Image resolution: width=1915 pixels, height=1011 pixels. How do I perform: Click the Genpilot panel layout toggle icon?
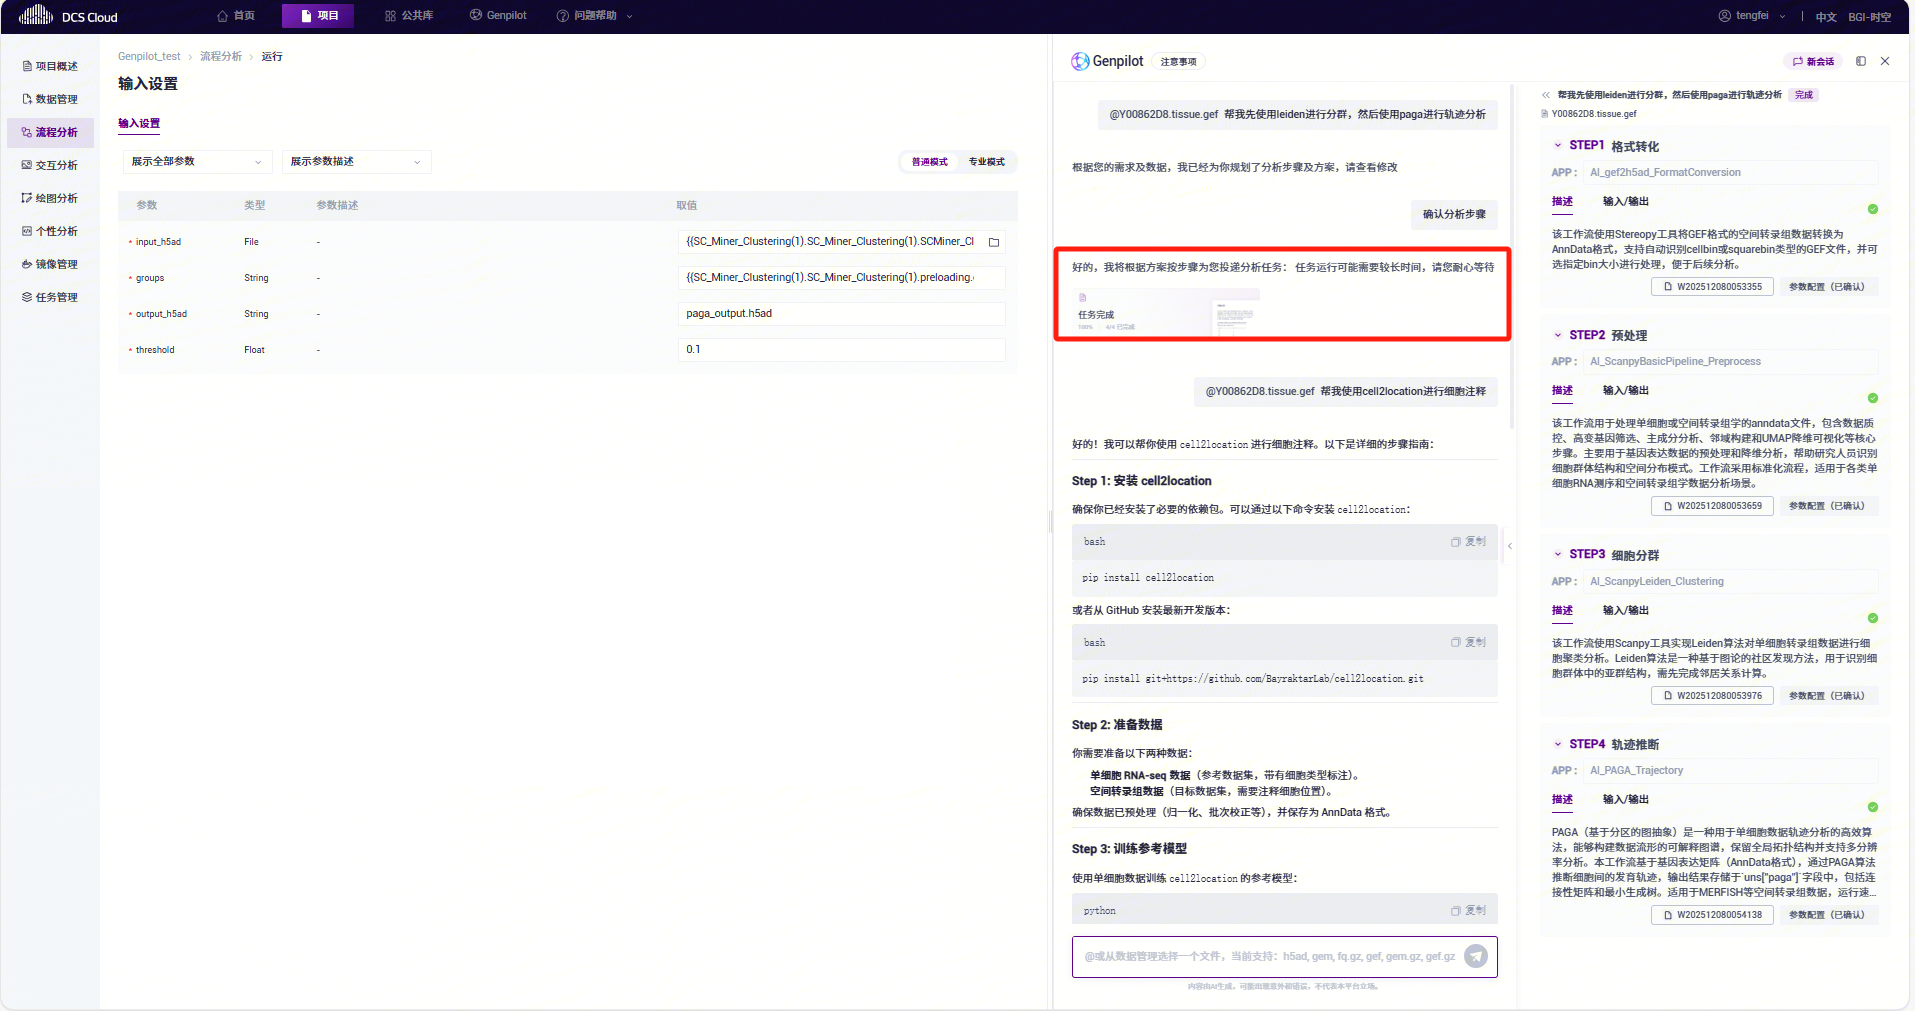[x=1861, y=61]
